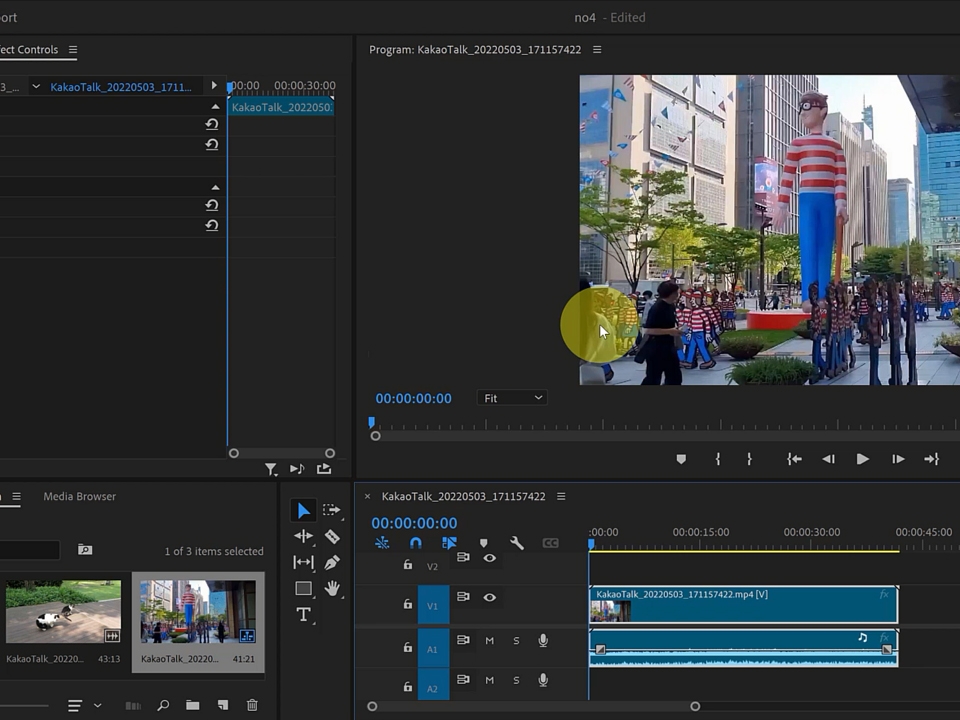Click the Mark In button
The height and width of the screenshot is (720, 960).
coord(718,459)
